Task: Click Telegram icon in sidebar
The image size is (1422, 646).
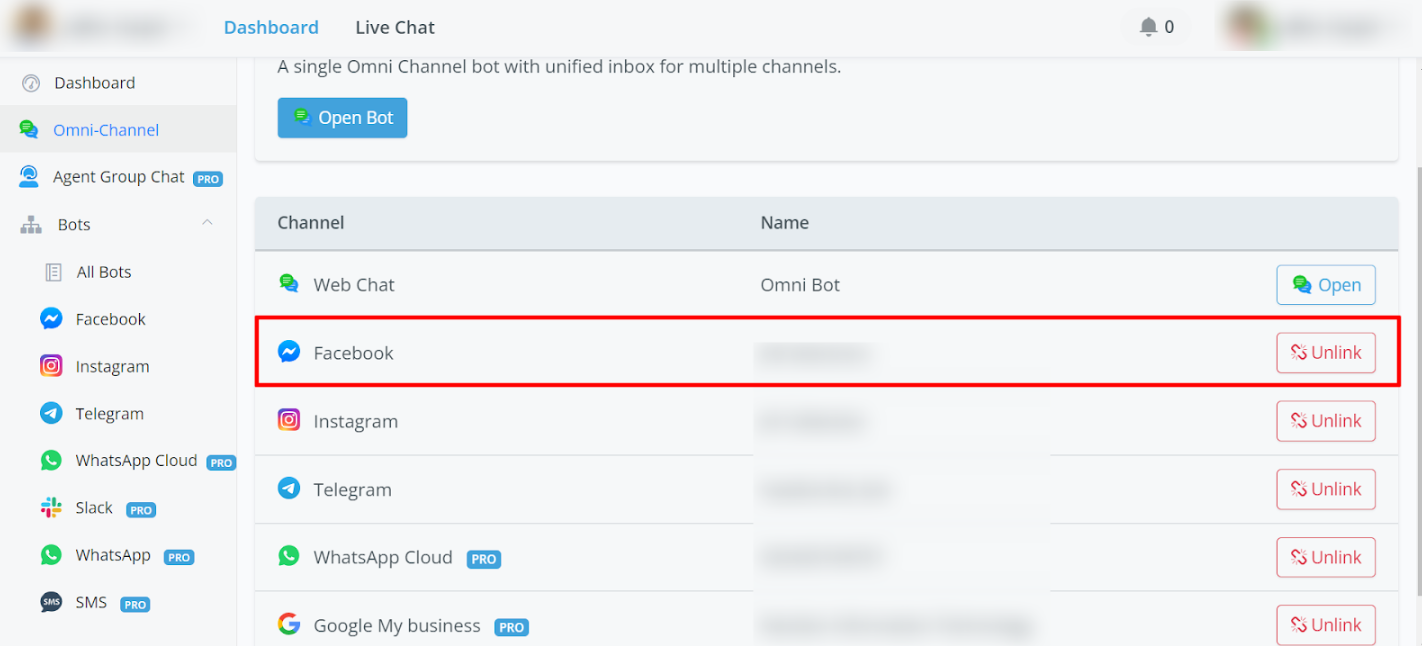Action: point(51,413)
